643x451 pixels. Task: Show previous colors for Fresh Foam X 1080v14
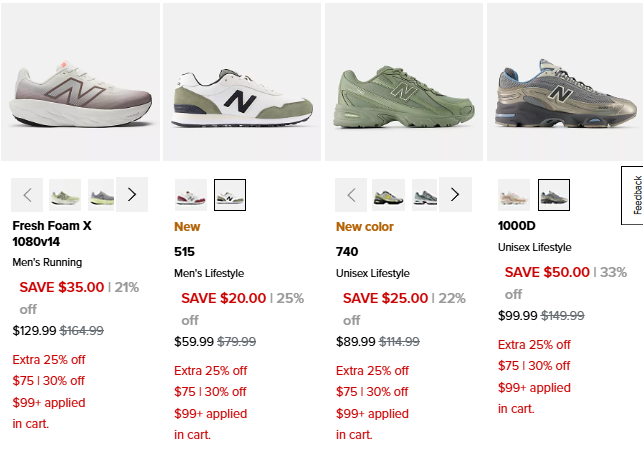click(28, 194)
